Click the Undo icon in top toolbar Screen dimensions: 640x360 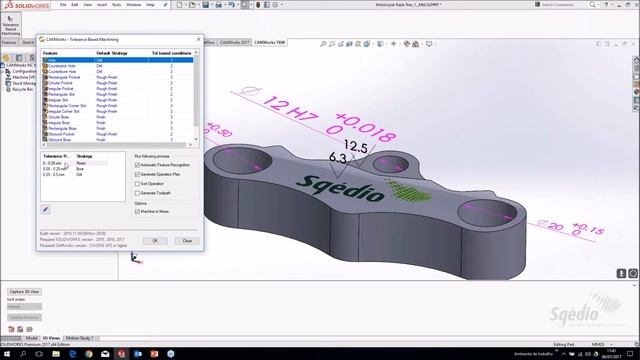(x=231, y=5)
